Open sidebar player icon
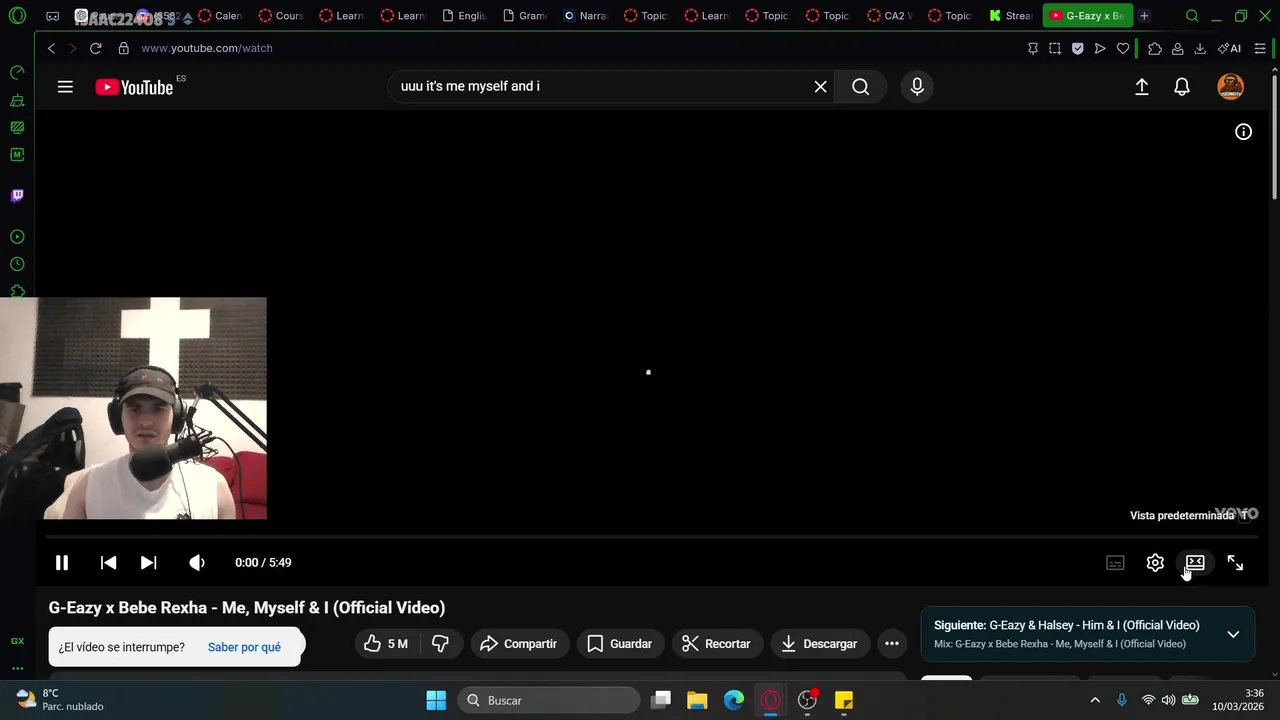The image size is (1280, 720). pyautogui.click(x=17, y=237)
